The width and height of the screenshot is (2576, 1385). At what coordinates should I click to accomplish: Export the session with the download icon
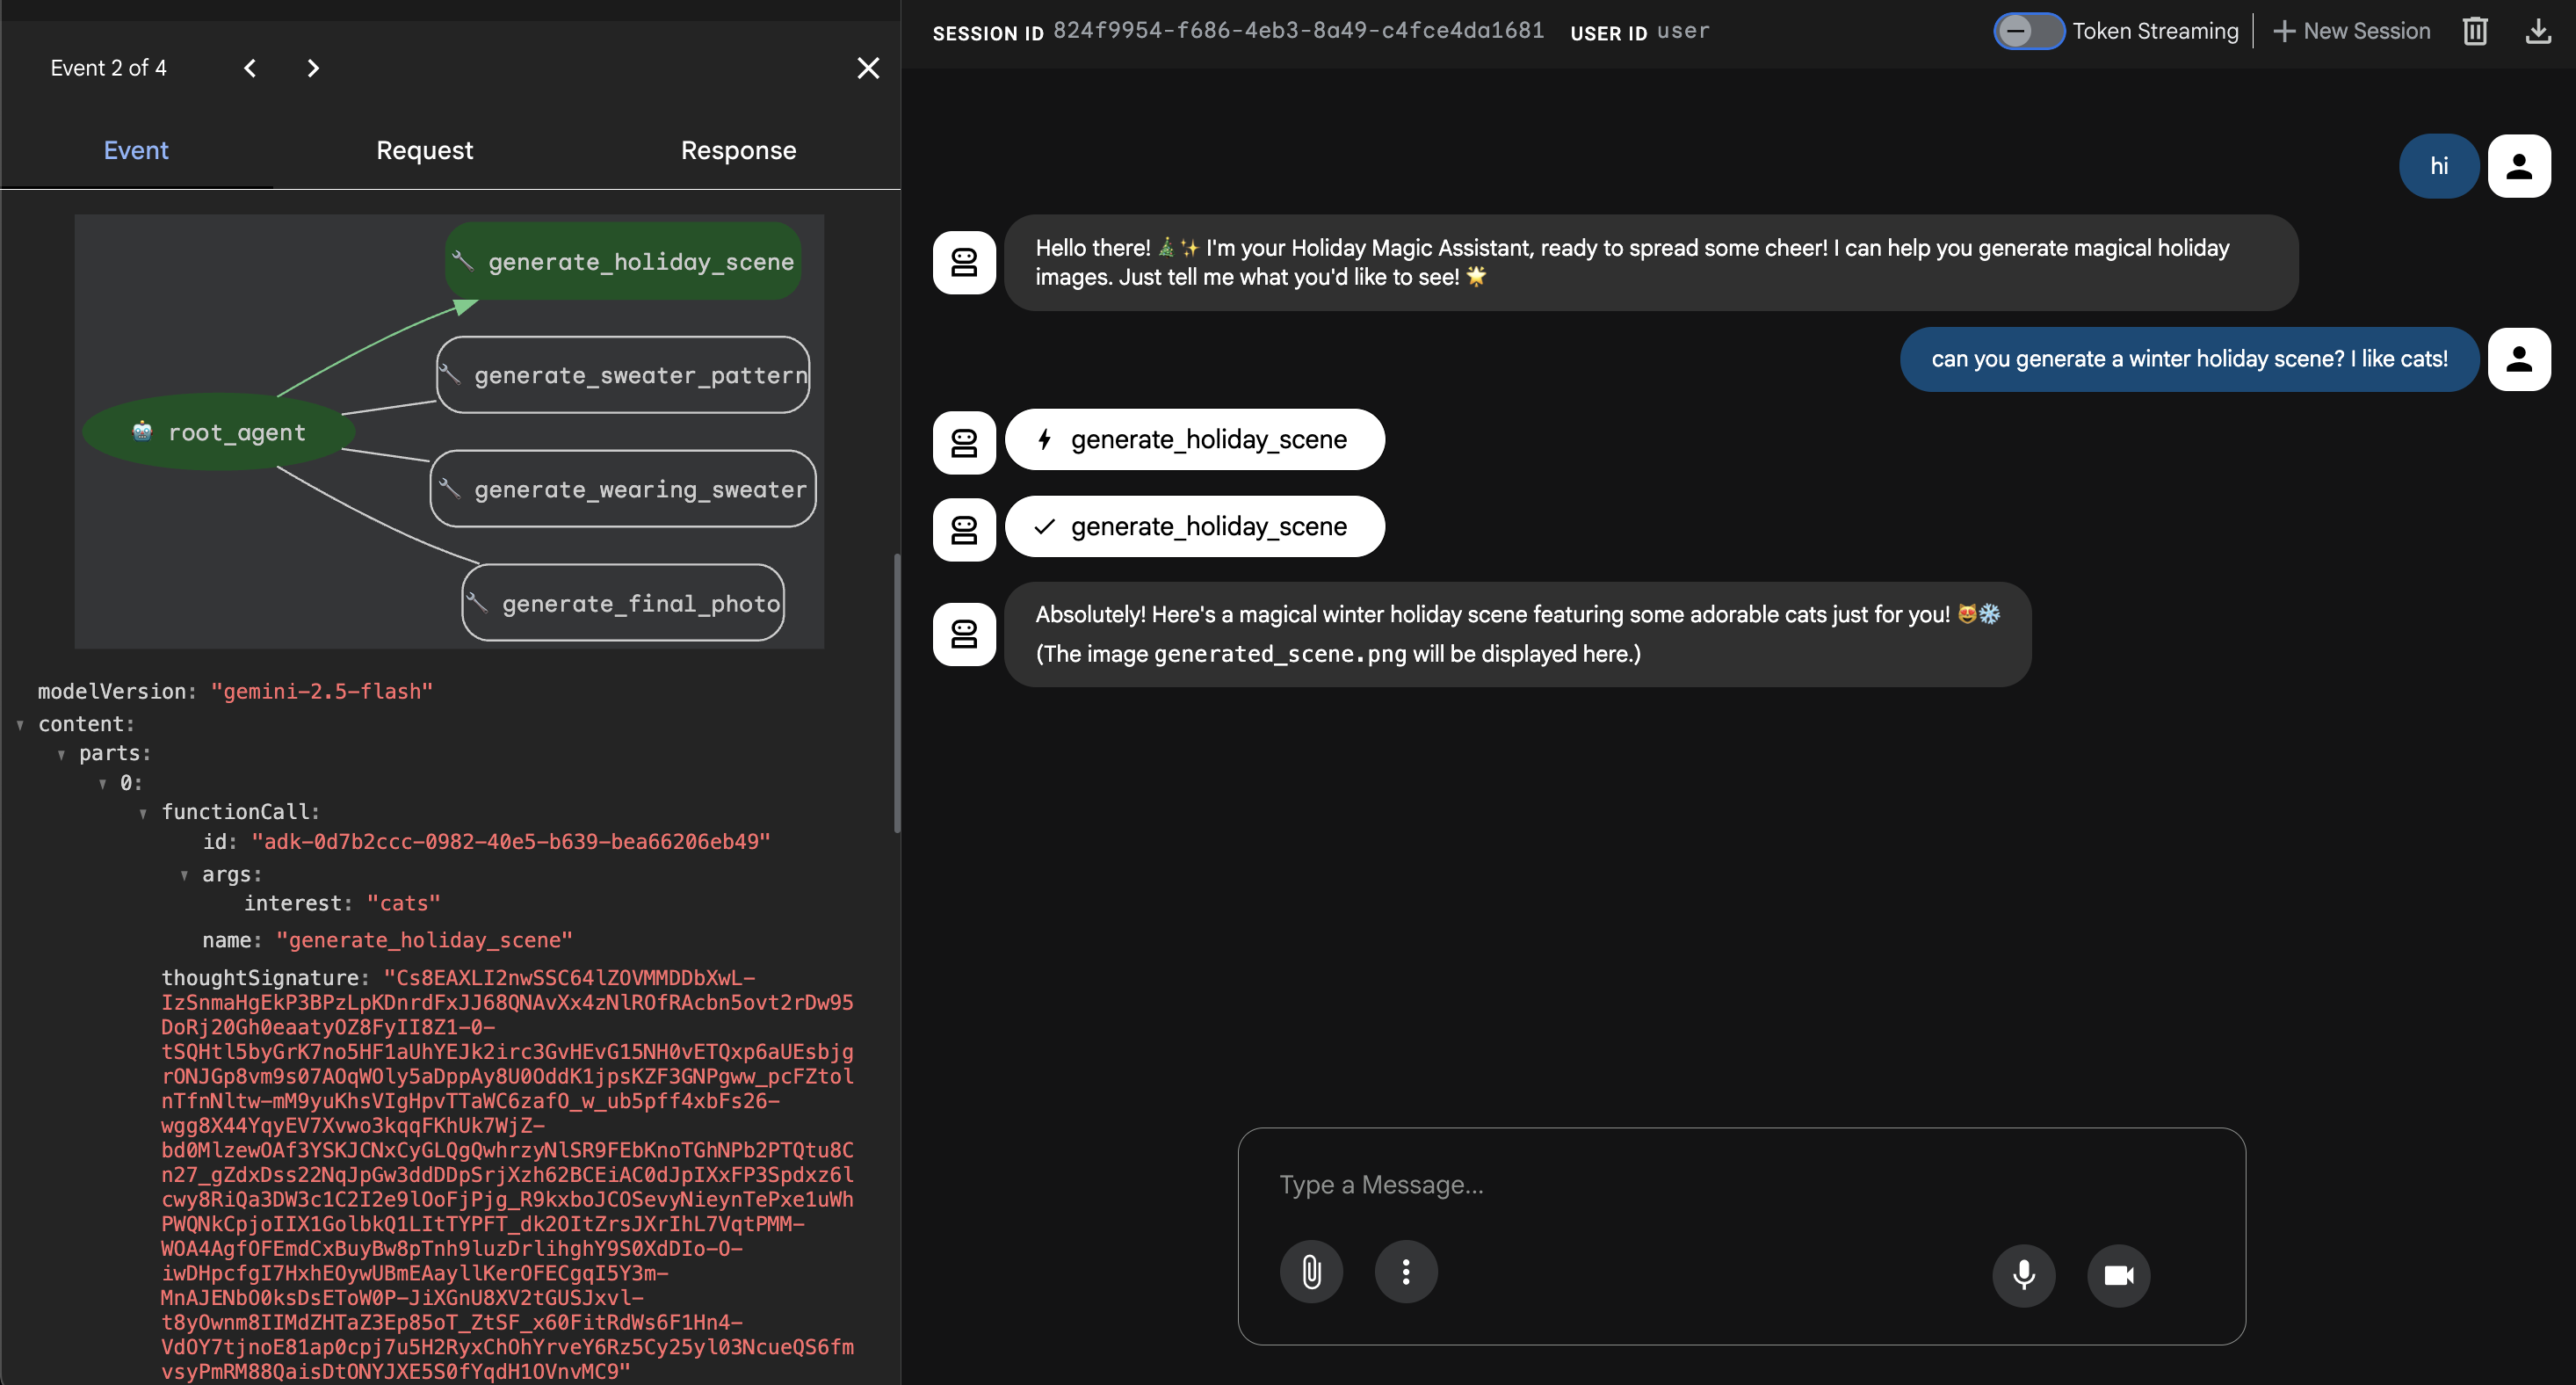click(2538, 31)
